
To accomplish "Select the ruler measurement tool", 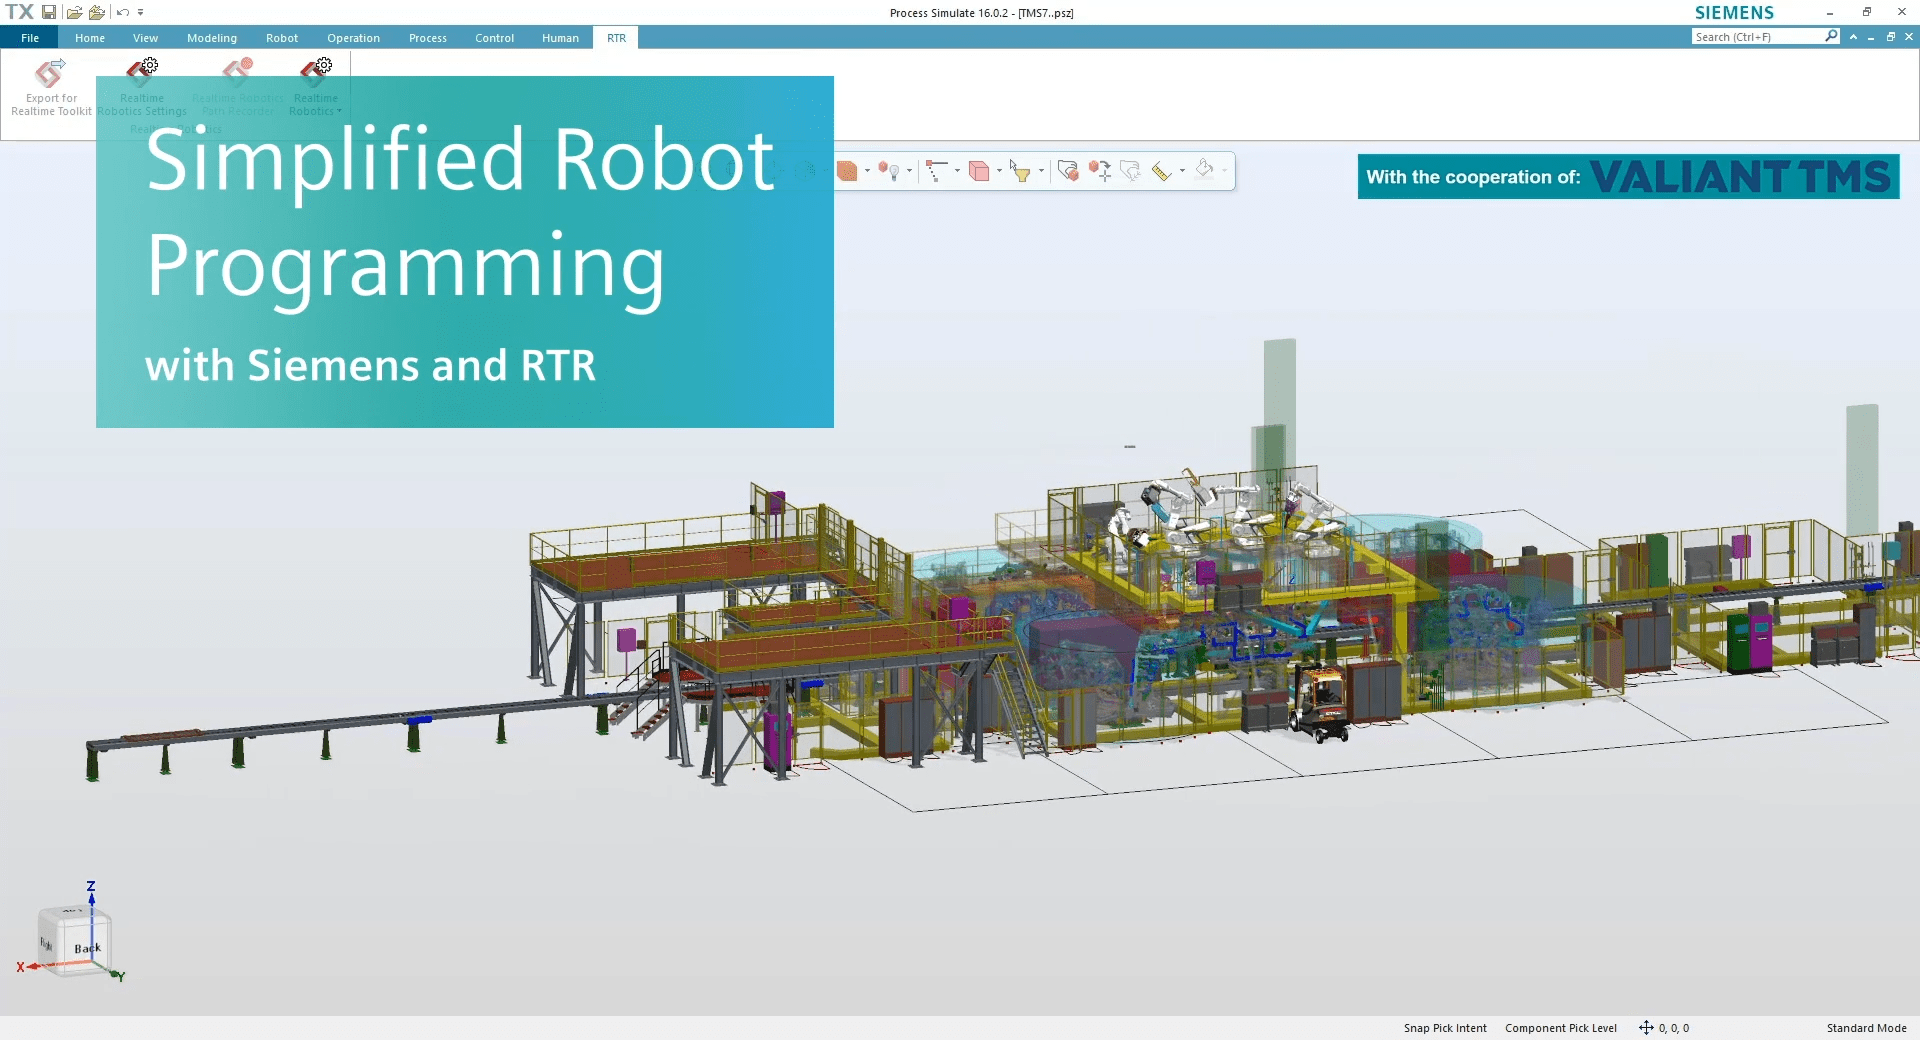I will coord(1161,171).
